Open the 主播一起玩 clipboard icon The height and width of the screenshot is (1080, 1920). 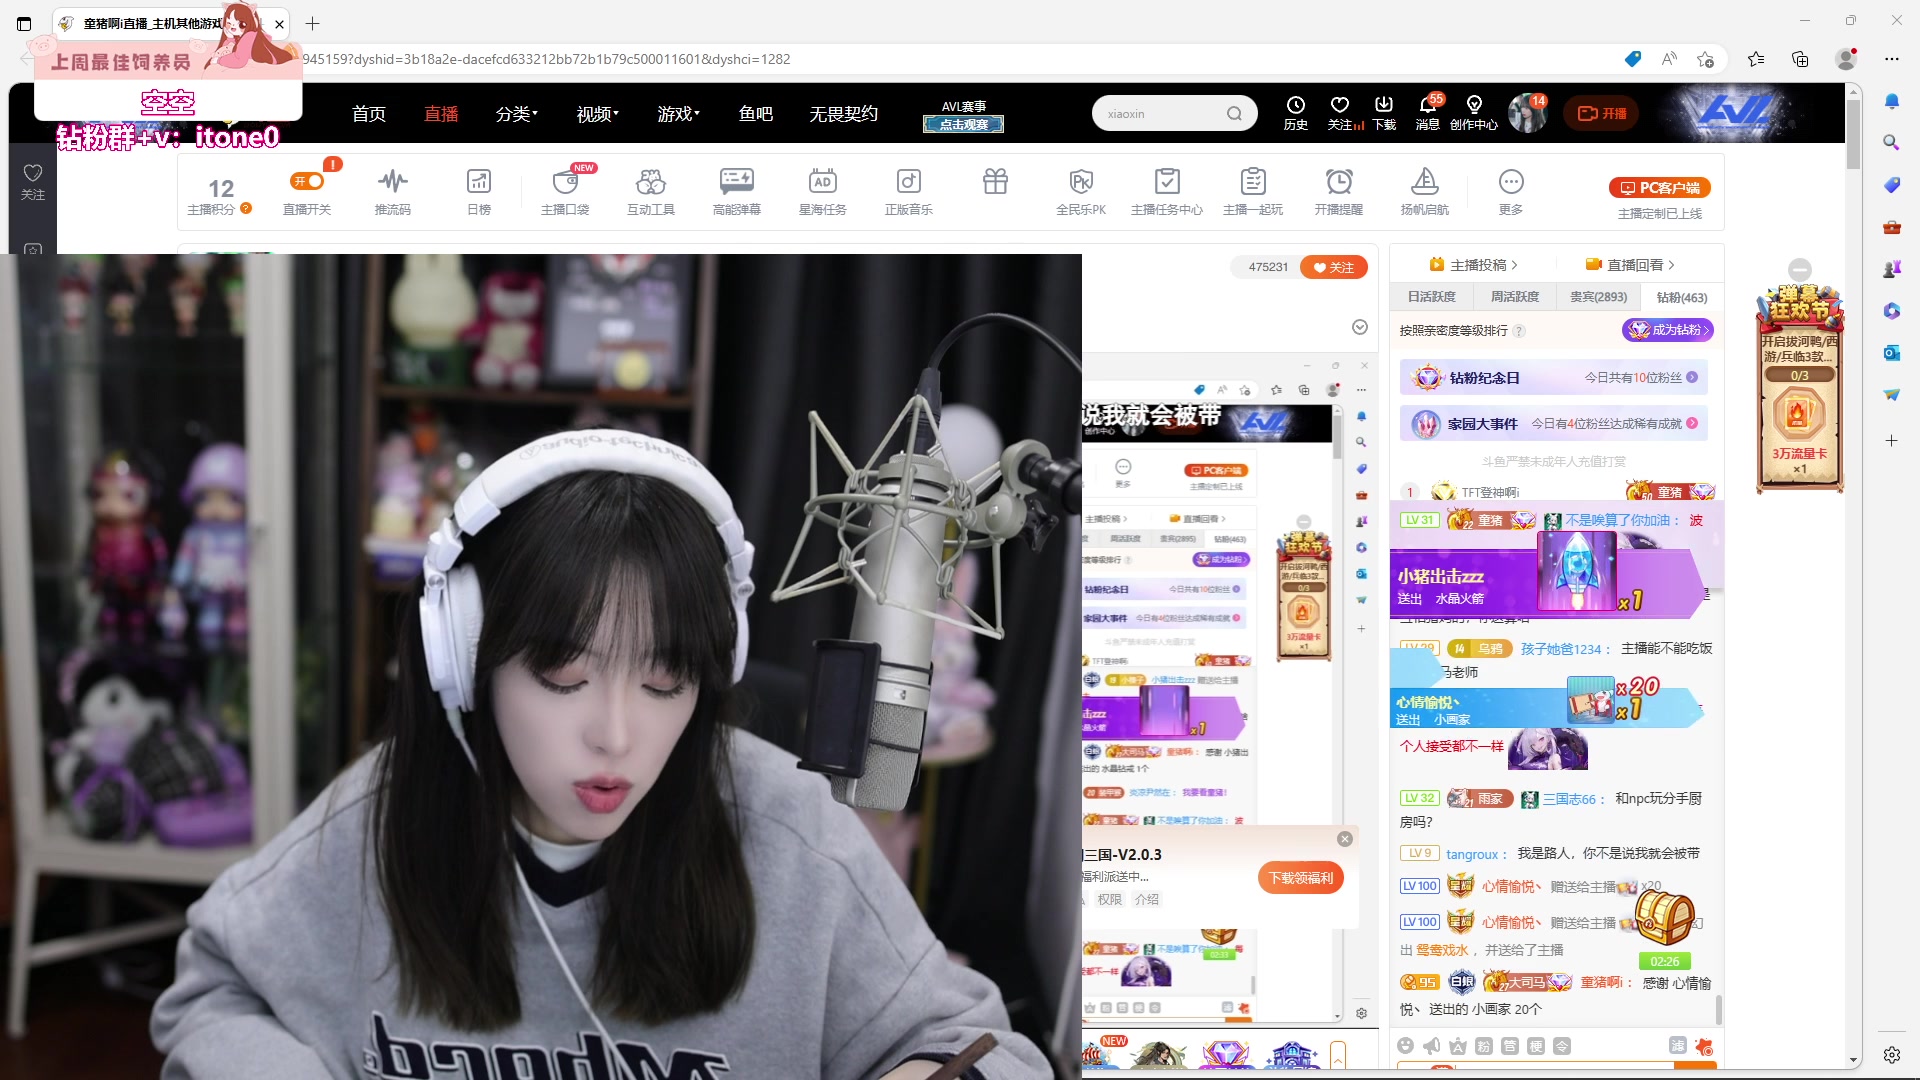[x=1253, y=181]
